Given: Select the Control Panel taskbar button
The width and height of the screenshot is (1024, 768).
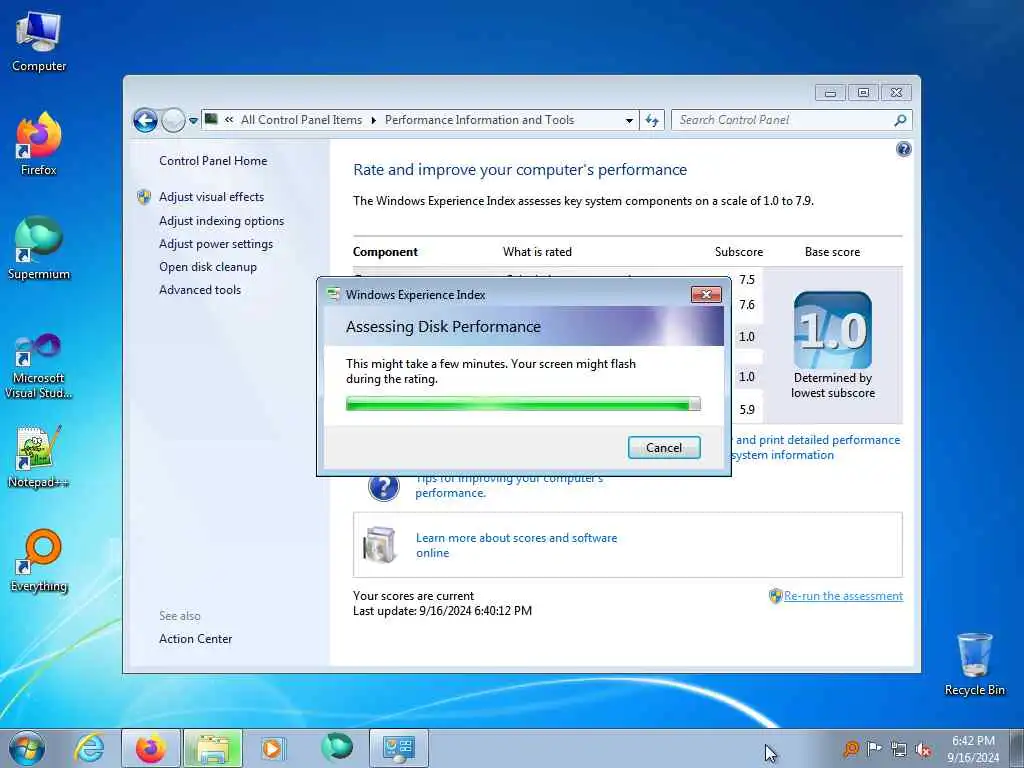Looking at the screenshot, I should coord(399,748).
